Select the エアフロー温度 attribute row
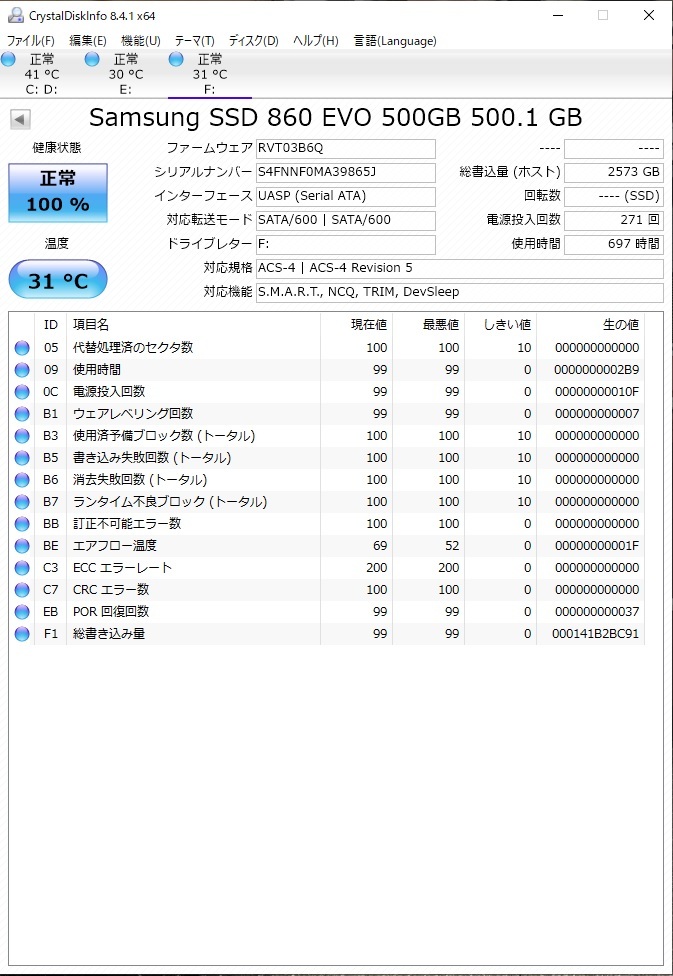 (x=327, y=546)
